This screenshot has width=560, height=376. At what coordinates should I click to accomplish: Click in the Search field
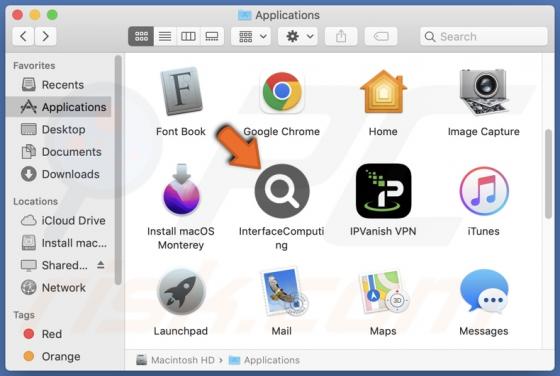[484, 36]
